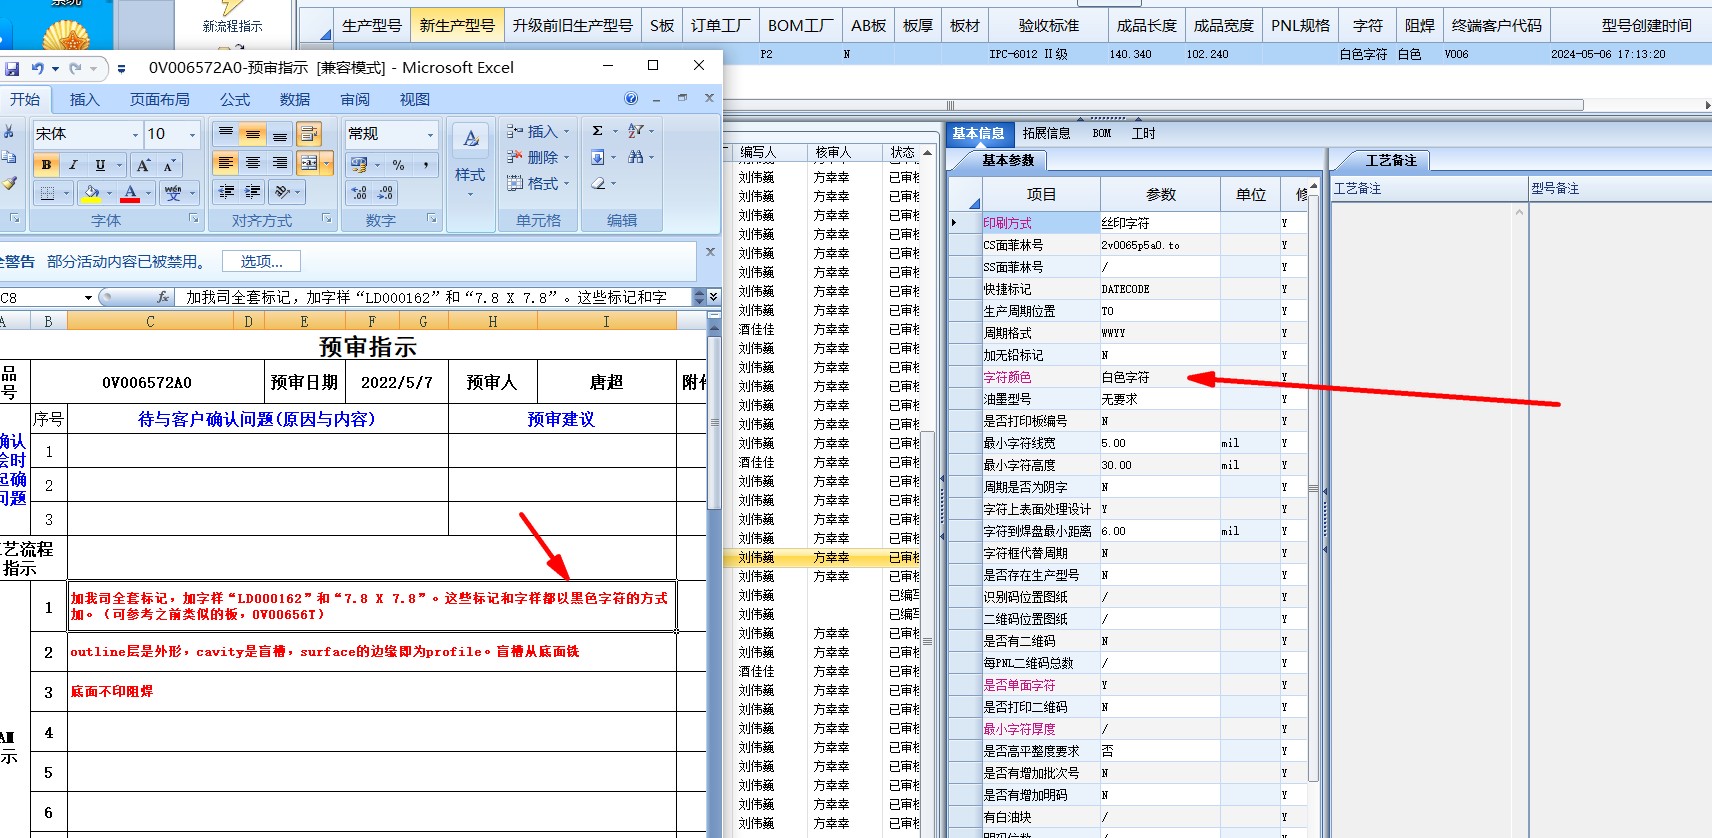
Task: Decrease font size with the small A icon
Action: click(x=169, y=165)
